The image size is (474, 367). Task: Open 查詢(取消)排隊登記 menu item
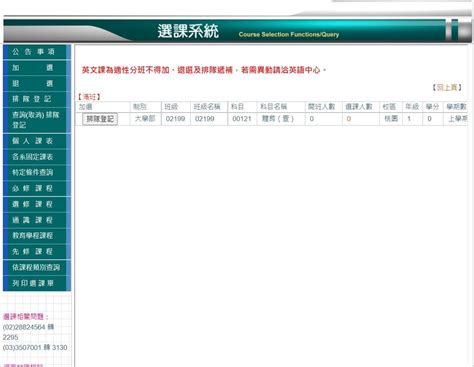click(37, 120)
